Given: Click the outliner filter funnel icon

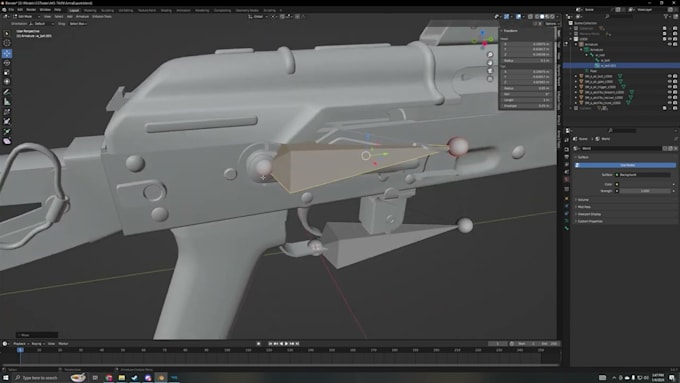Looking at the screenshot, I should tap(666, 16).
